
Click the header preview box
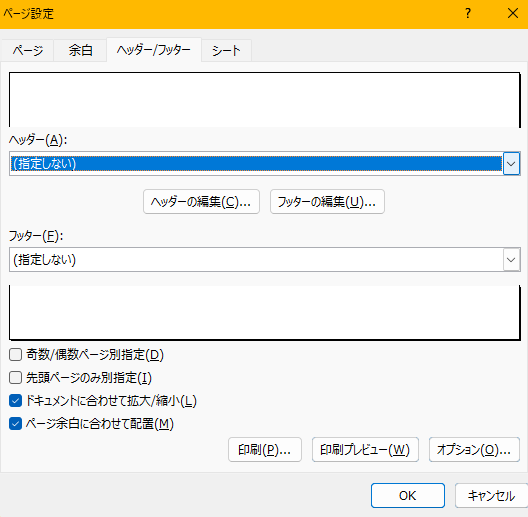265,99
